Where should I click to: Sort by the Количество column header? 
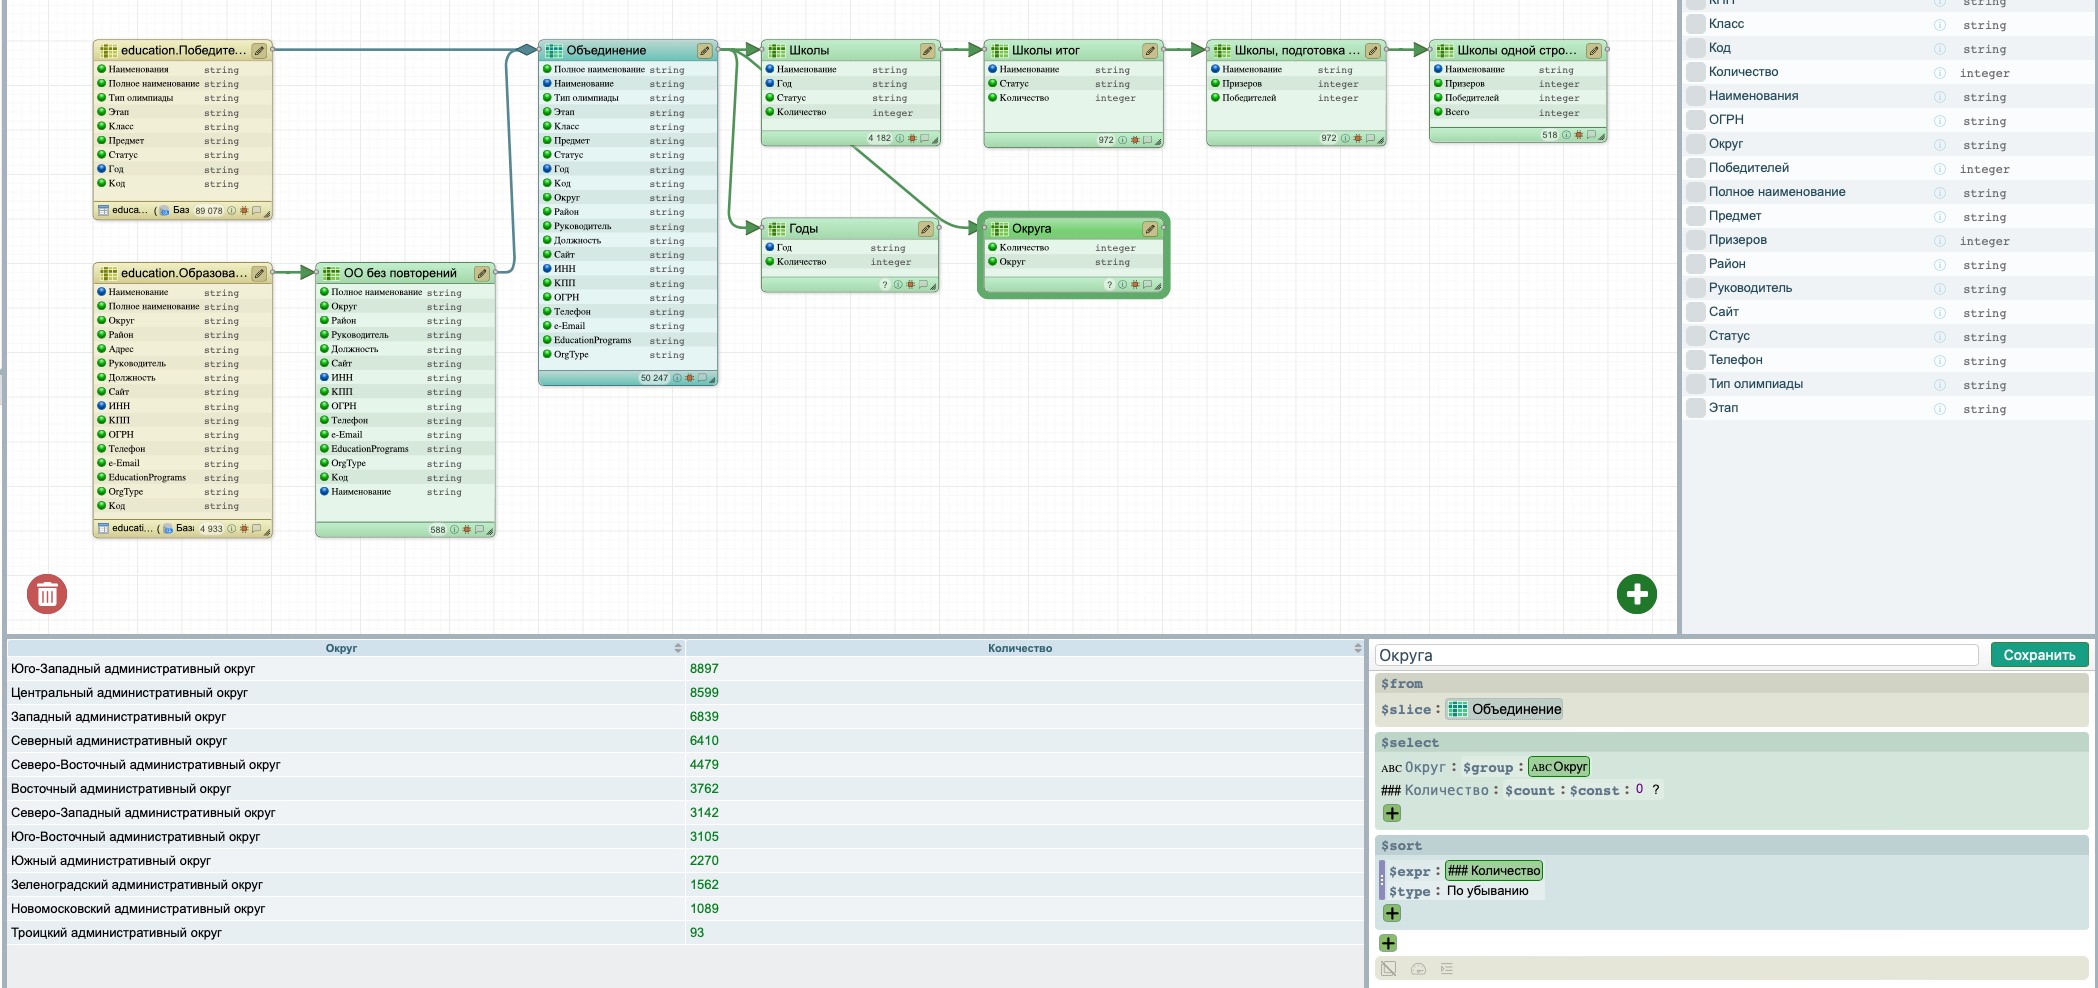click(x=1019, y=648)
